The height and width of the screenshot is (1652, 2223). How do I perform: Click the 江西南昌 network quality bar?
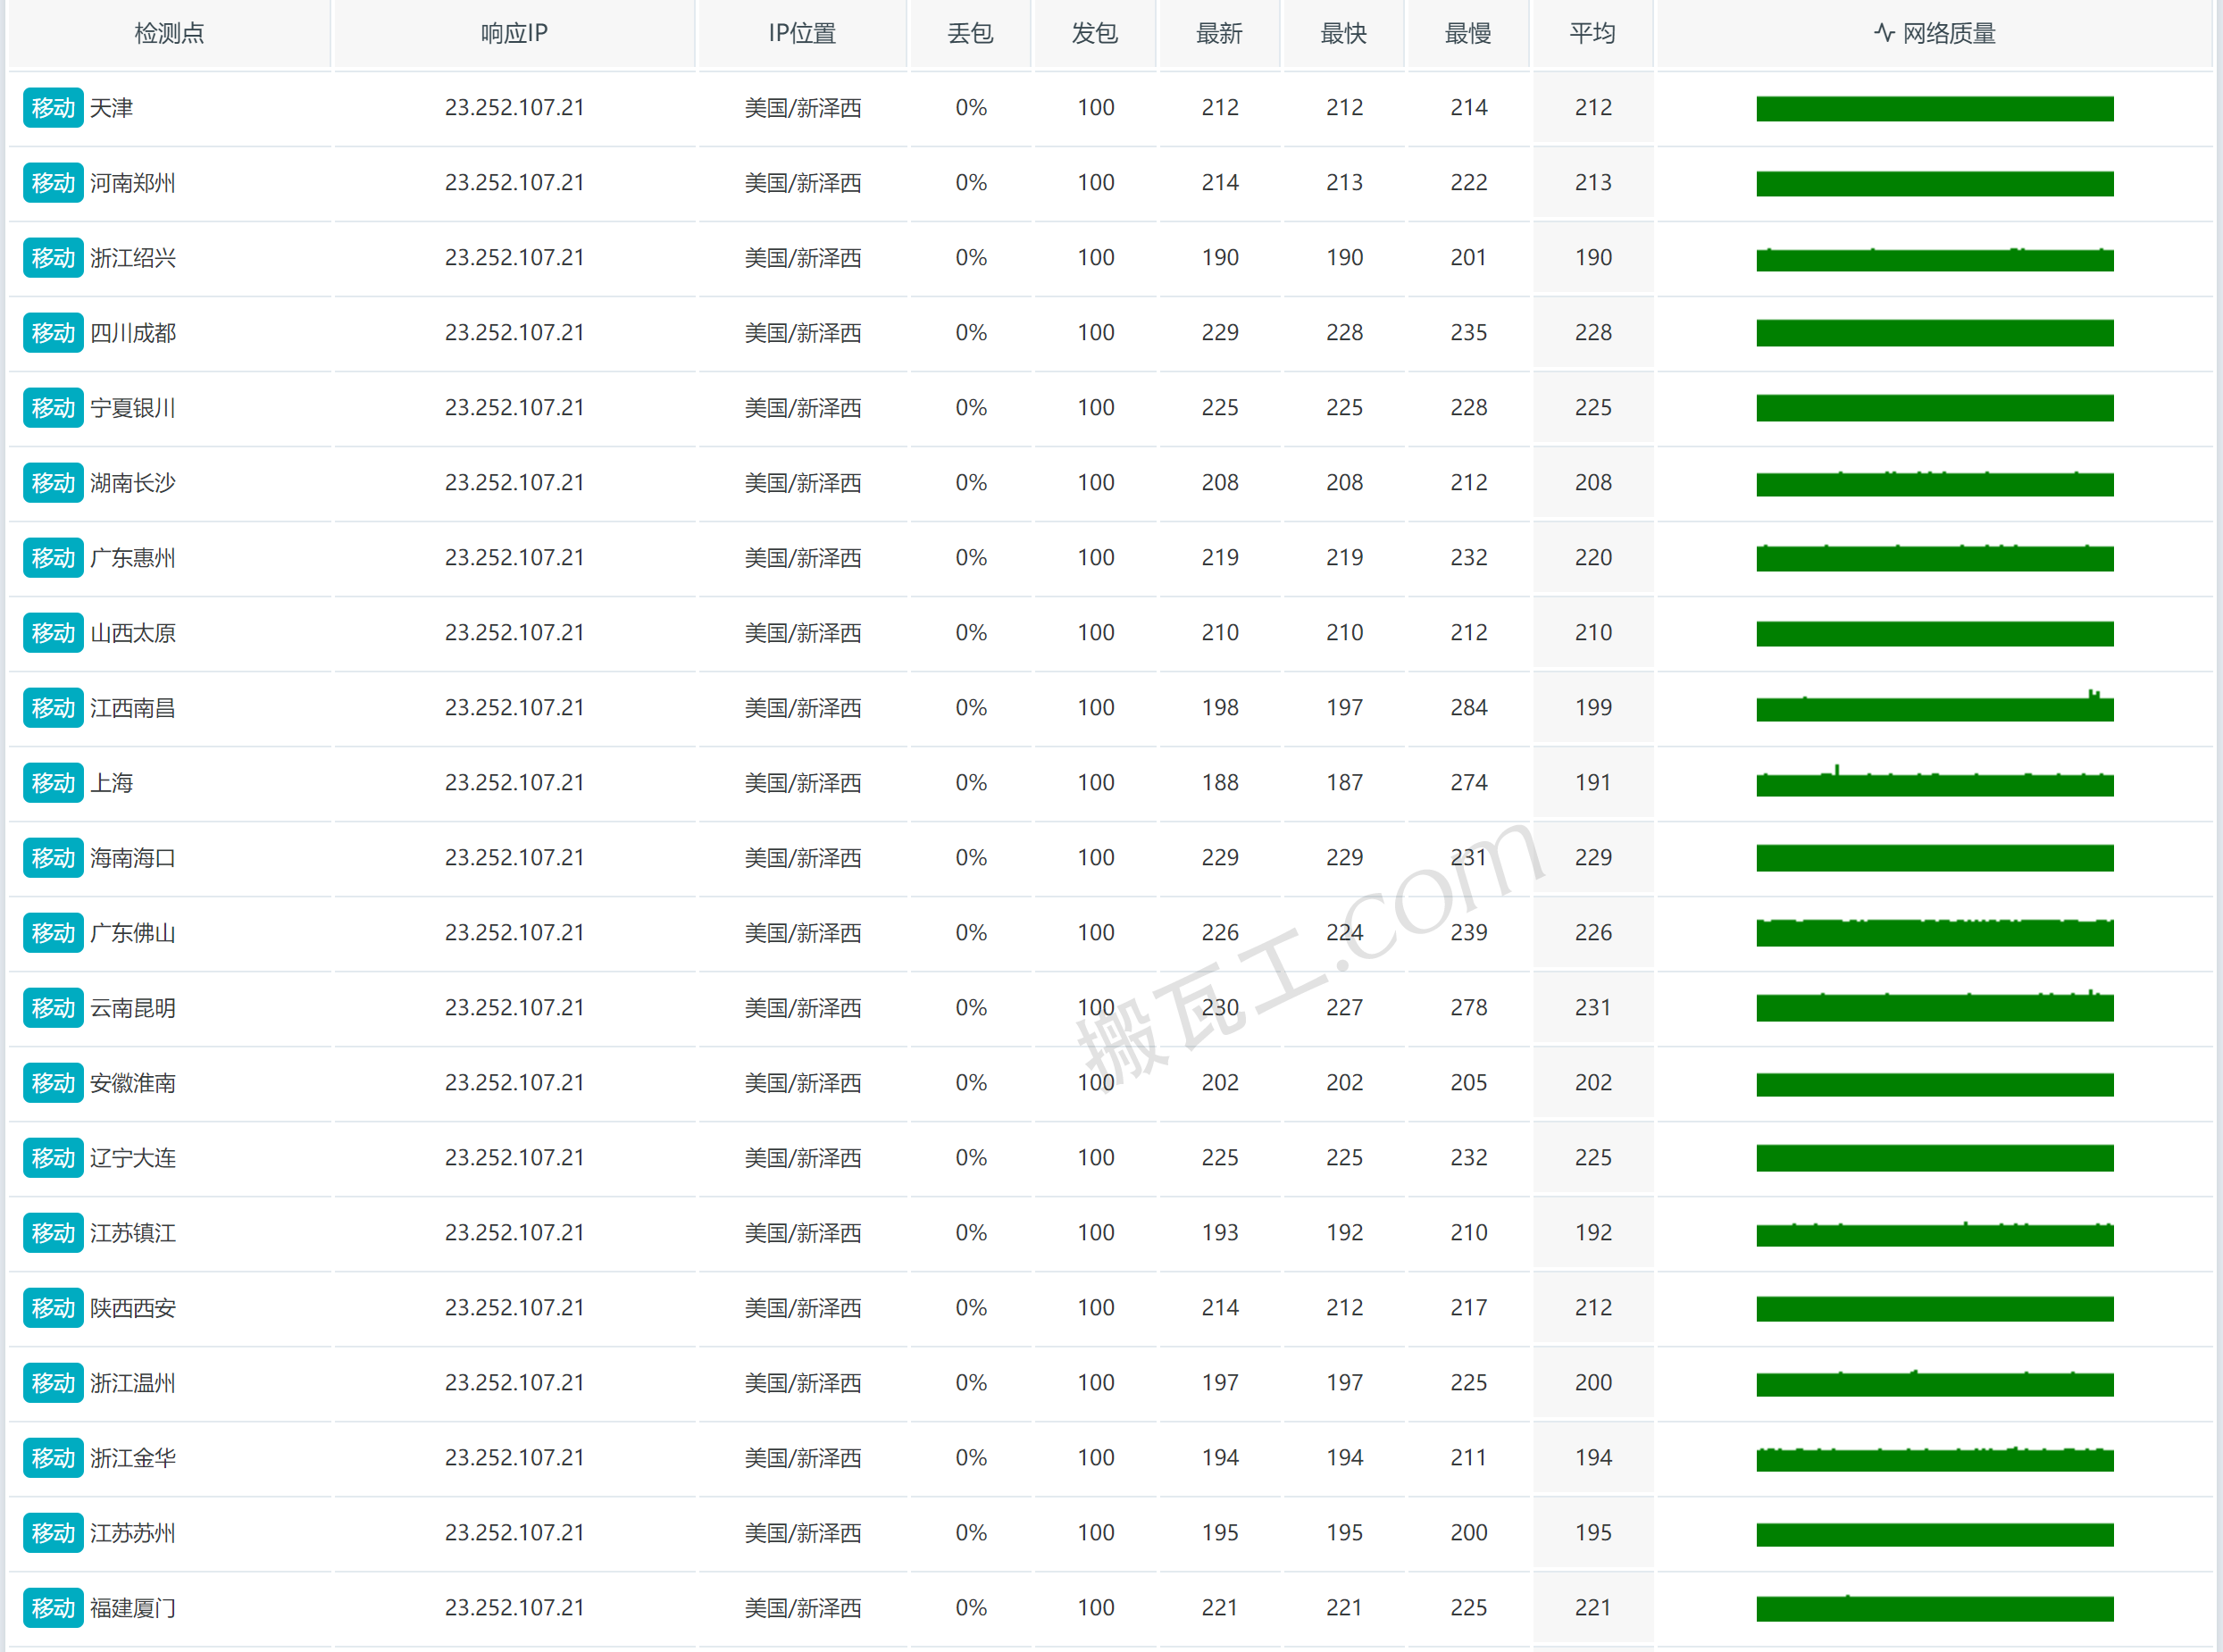(1934, 709)
